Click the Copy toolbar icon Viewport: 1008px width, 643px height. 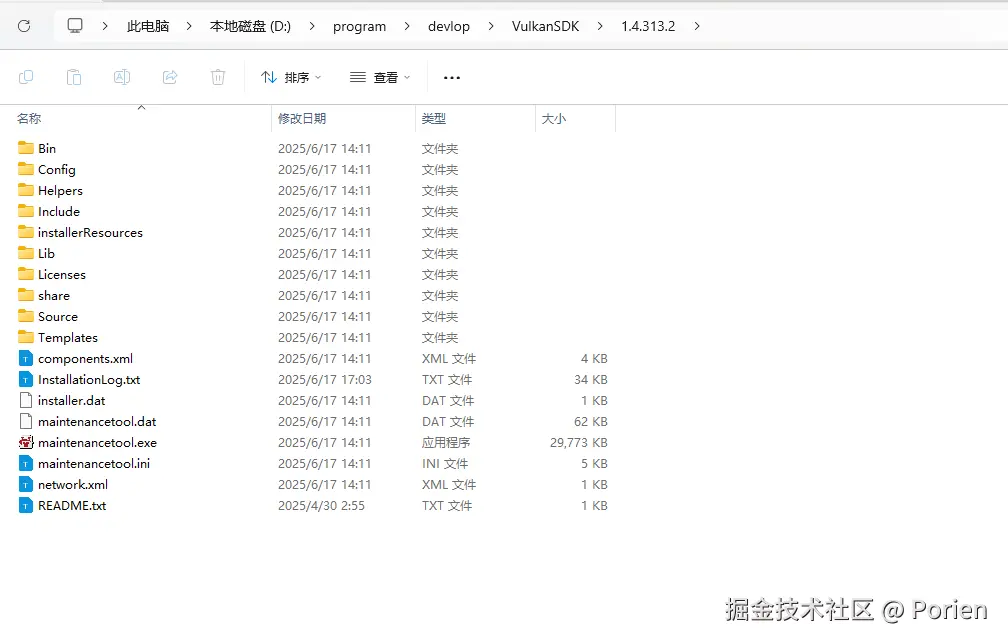pyautogui.click(x=26, y=77)
